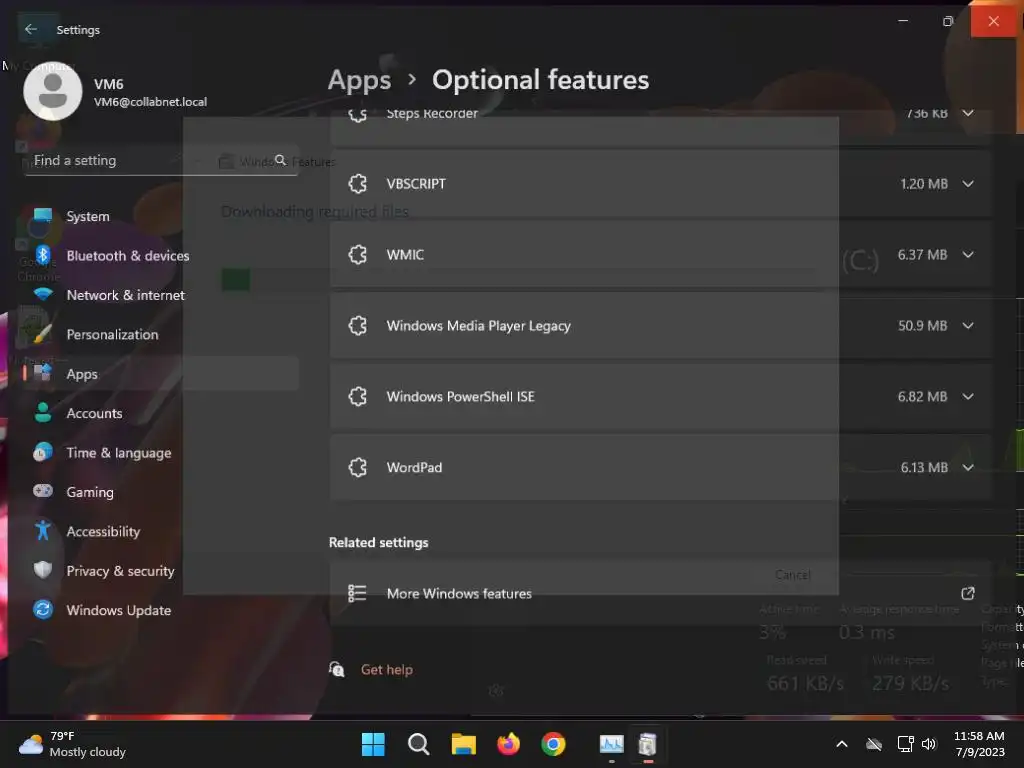Open Privacy & security settings
The image size is (1024, 768).
161,571
